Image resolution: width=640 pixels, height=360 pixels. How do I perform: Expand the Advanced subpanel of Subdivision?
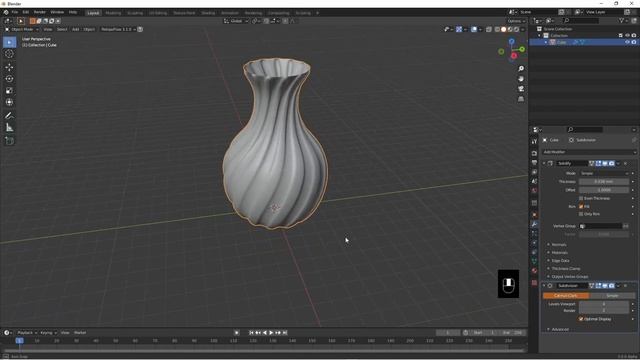pos(560,329)
